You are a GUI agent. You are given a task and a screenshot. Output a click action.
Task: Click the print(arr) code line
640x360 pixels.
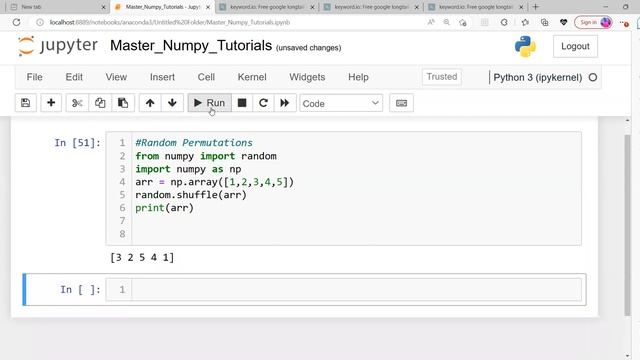click(164, 208)
